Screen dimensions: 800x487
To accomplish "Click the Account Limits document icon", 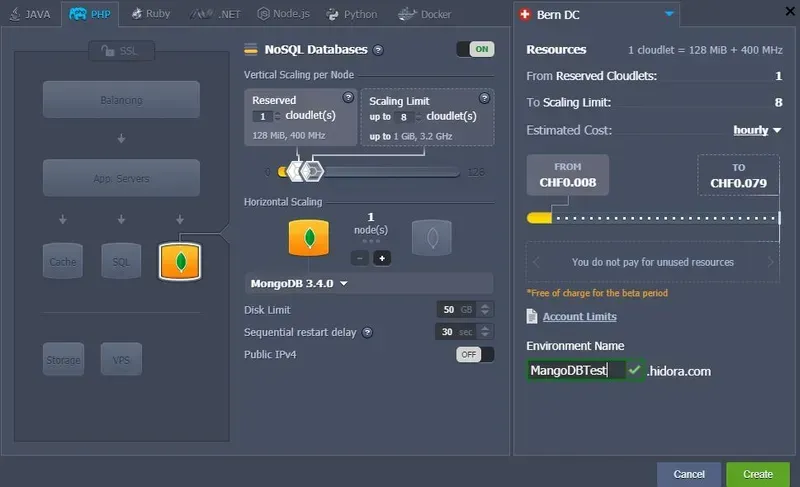I will 532,316.
